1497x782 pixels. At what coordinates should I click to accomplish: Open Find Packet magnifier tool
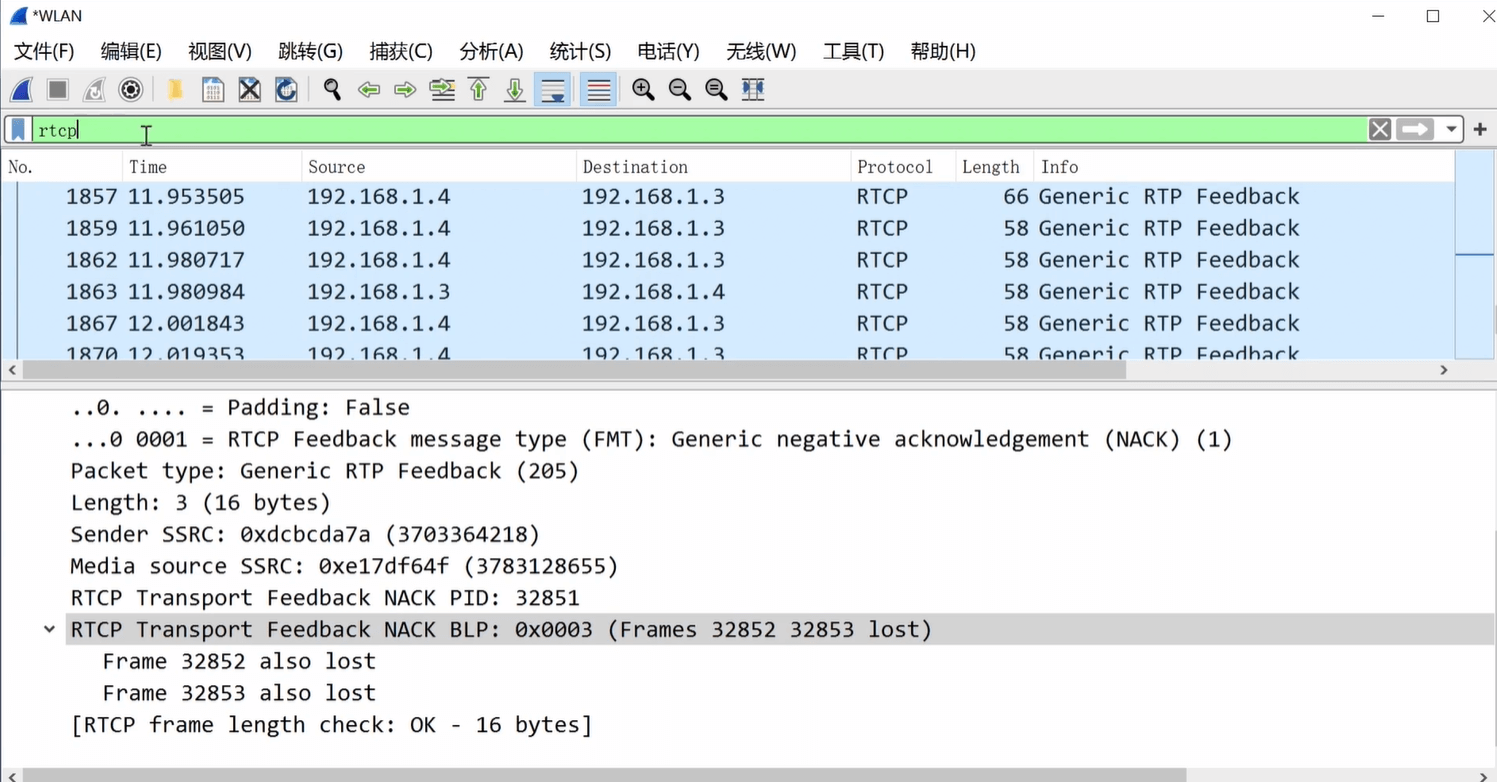pyautogui.click(x=332, y=90)
